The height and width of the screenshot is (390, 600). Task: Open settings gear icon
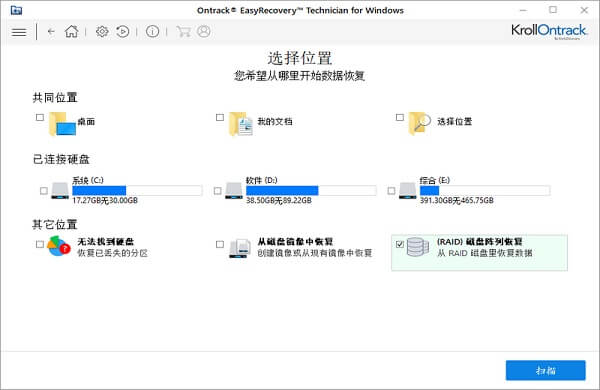pos(102,31)
